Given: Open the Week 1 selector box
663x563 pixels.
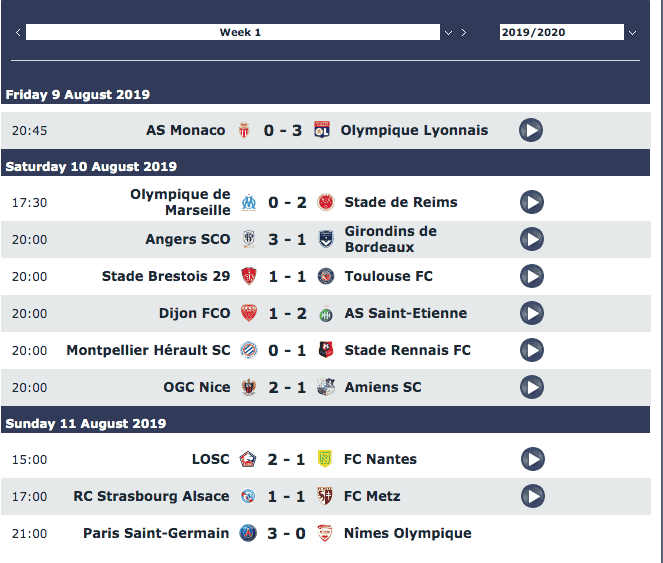Looking at the screenshot, I should [233, 32].
